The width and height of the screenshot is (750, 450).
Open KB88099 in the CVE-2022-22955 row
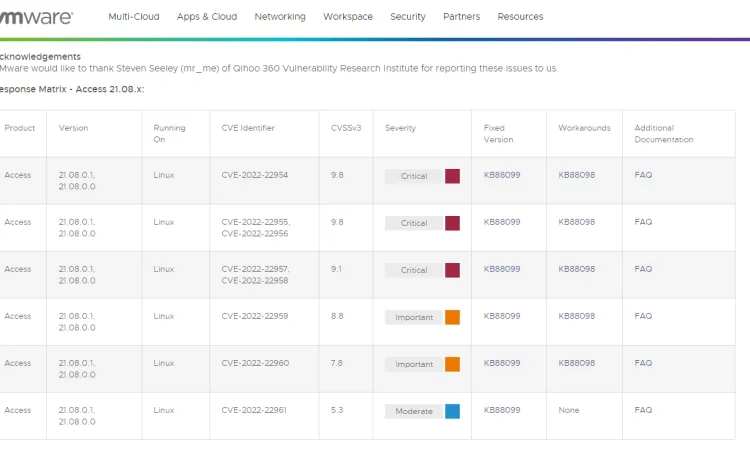pos(502,222)
